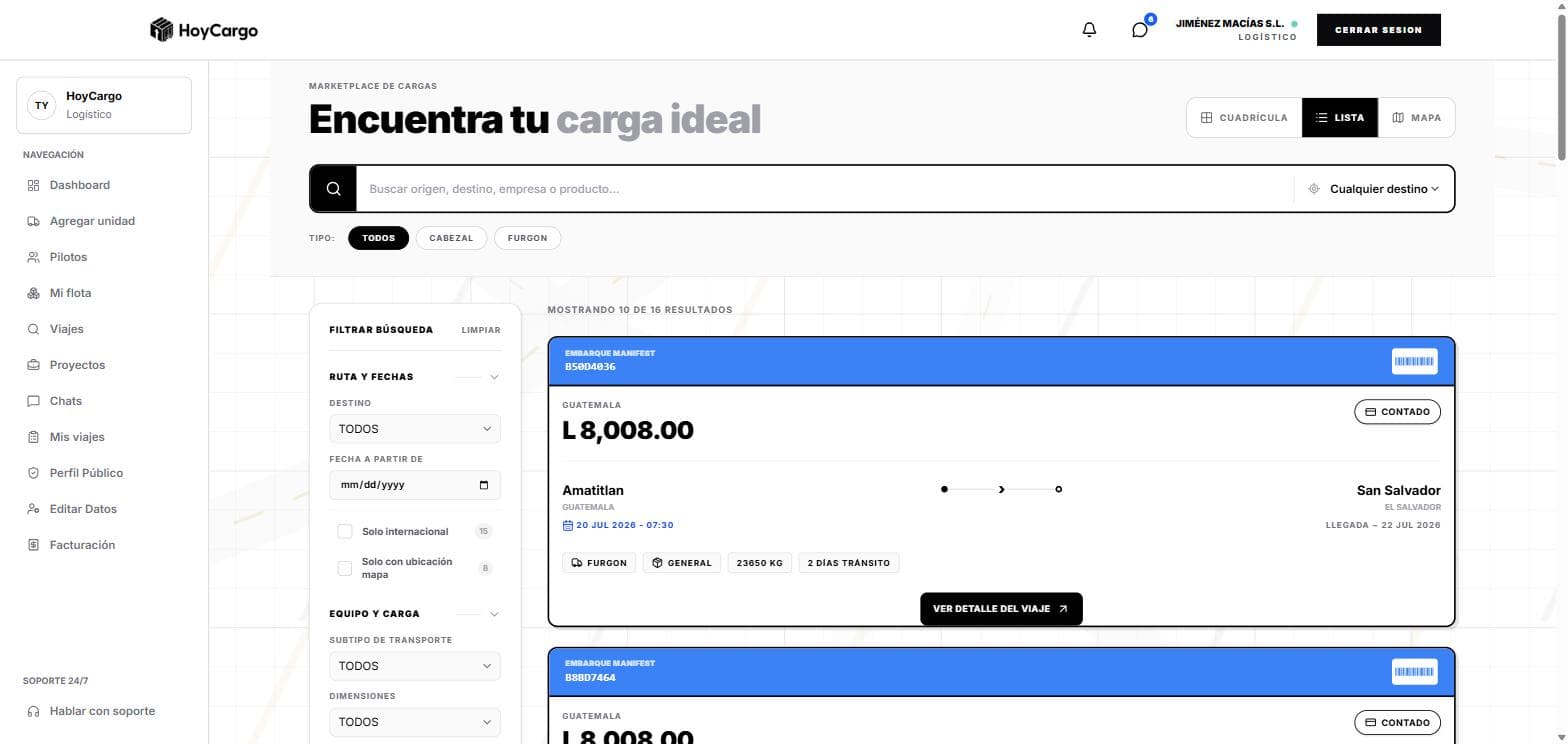Screen dimensions: 1568x744
Task: Click the Agregar unidad truck icon
Action: coord(33,221)
